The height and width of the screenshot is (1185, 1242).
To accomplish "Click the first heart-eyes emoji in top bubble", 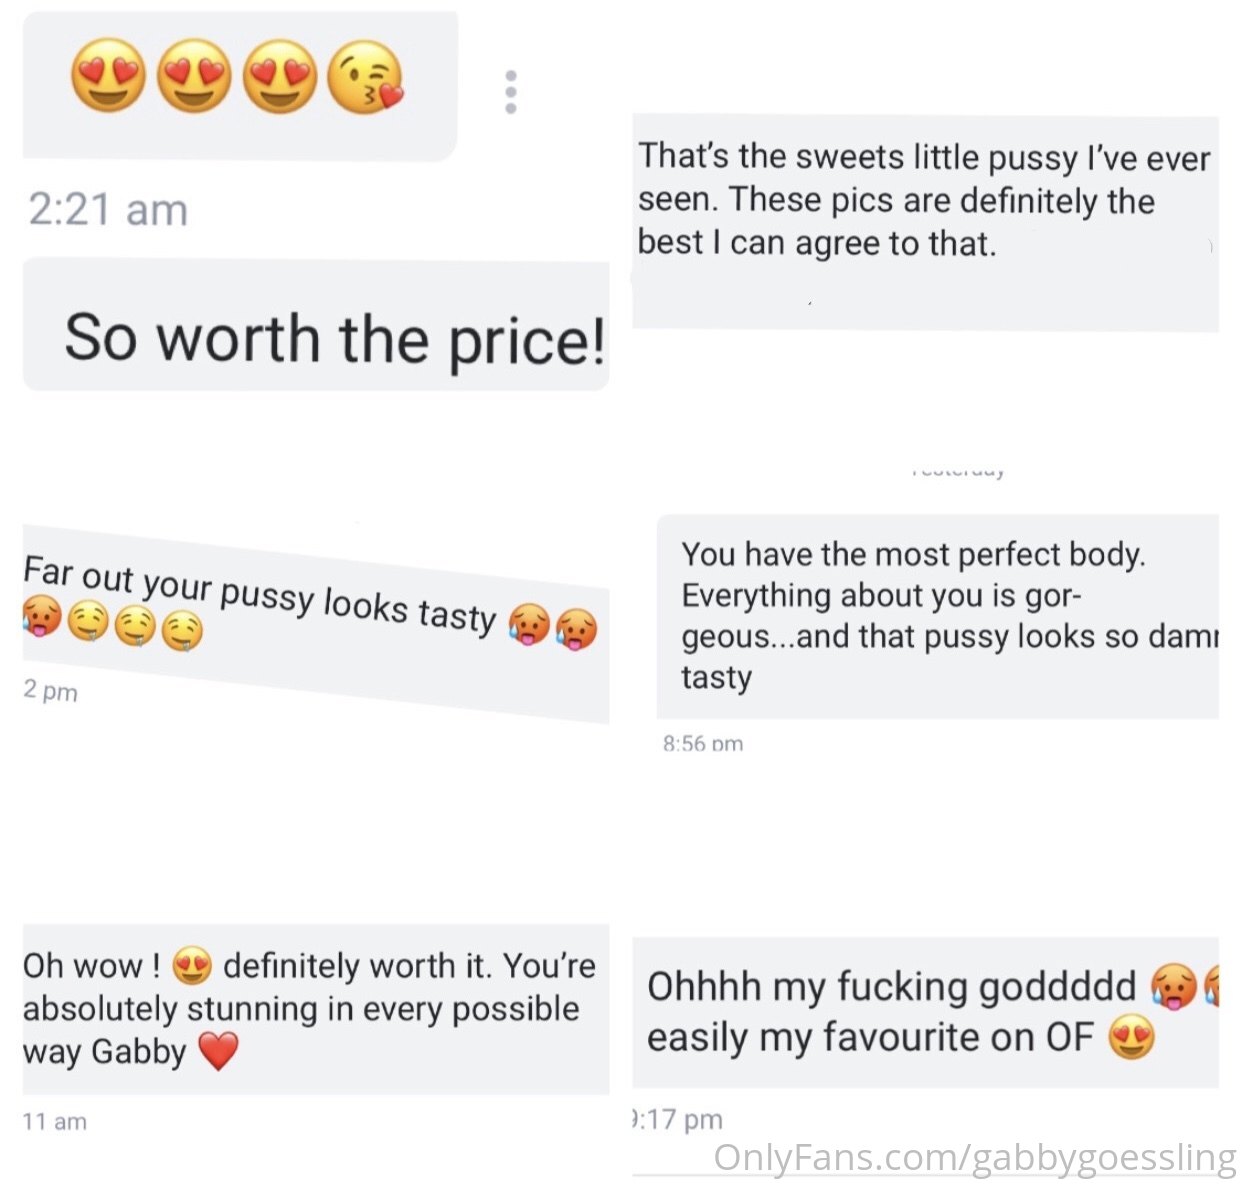I will [x=108, y=75].
